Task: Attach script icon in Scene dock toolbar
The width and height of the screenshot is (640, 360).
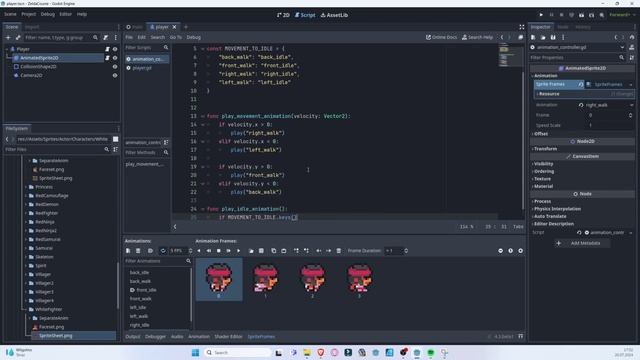Action: click(106, 38)
